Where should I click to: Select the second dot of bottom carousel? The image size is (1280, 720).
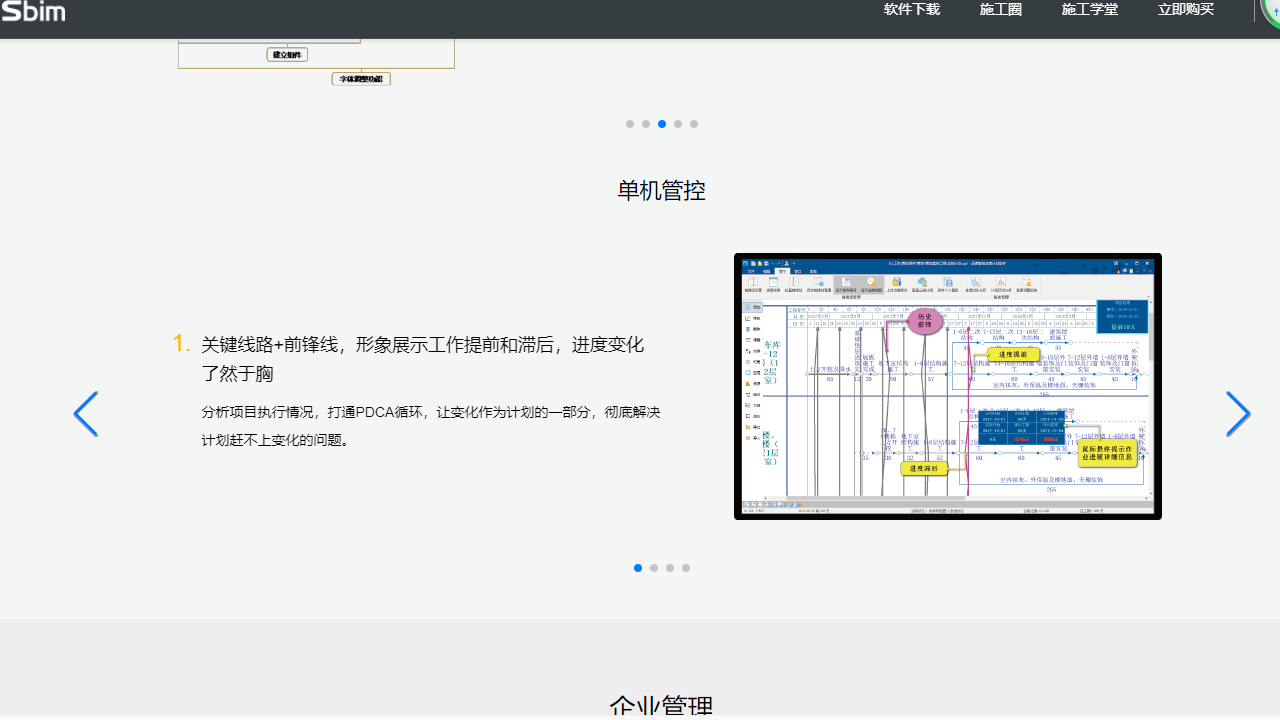click(x=654, y=568)
